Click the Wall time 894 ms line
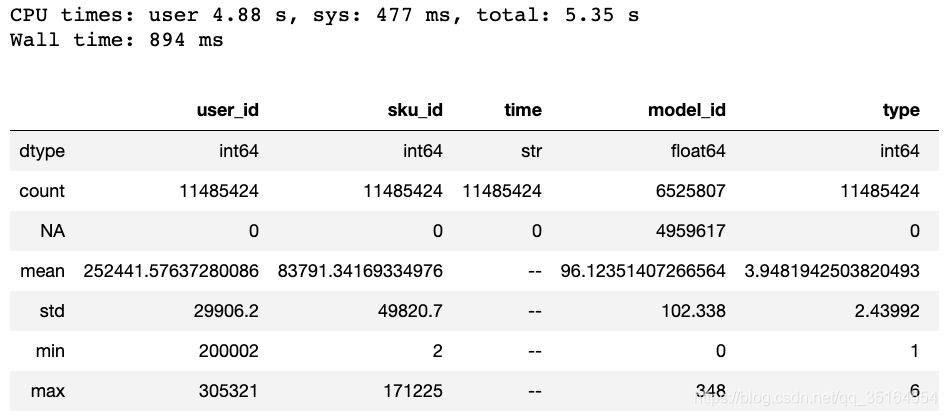This screenshot has height=416, width=947. pyautogui.click(x=117, y=40)
